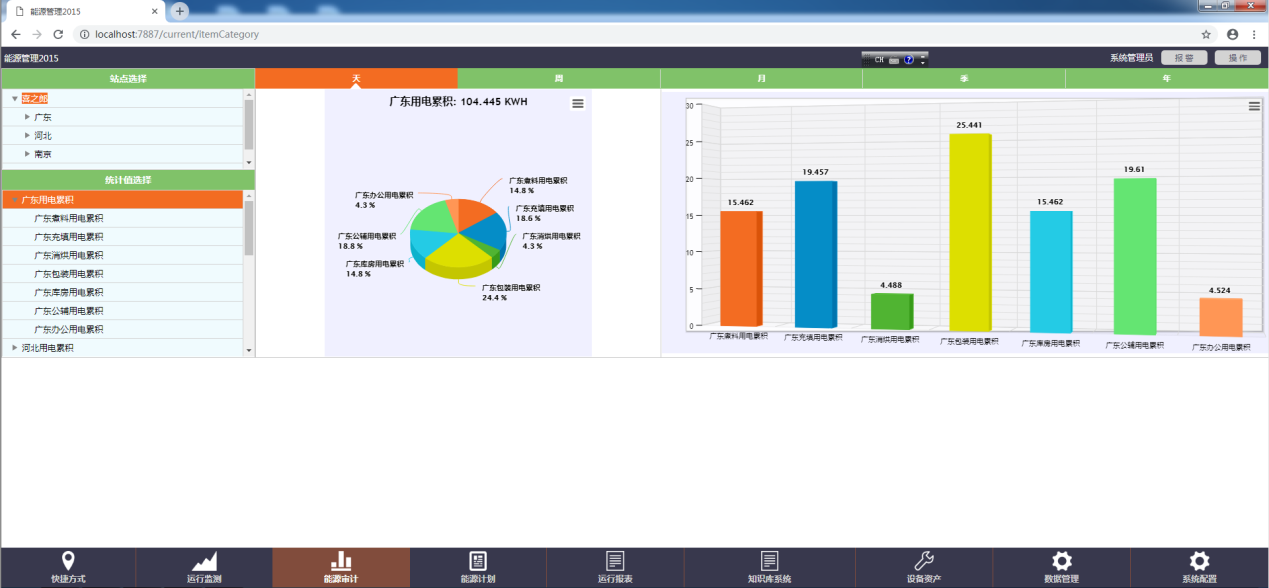Bookmark this page with the star icon

click(1206, 34)
